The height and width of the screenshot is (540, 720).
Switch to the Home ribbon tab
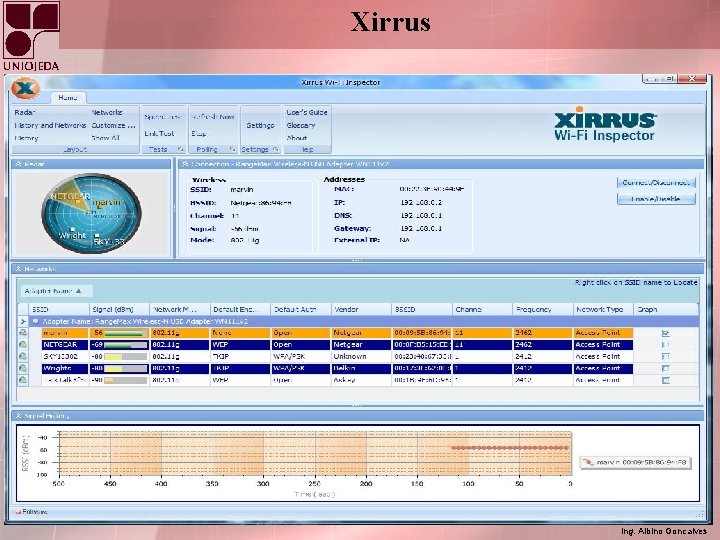tap(68, 98)
